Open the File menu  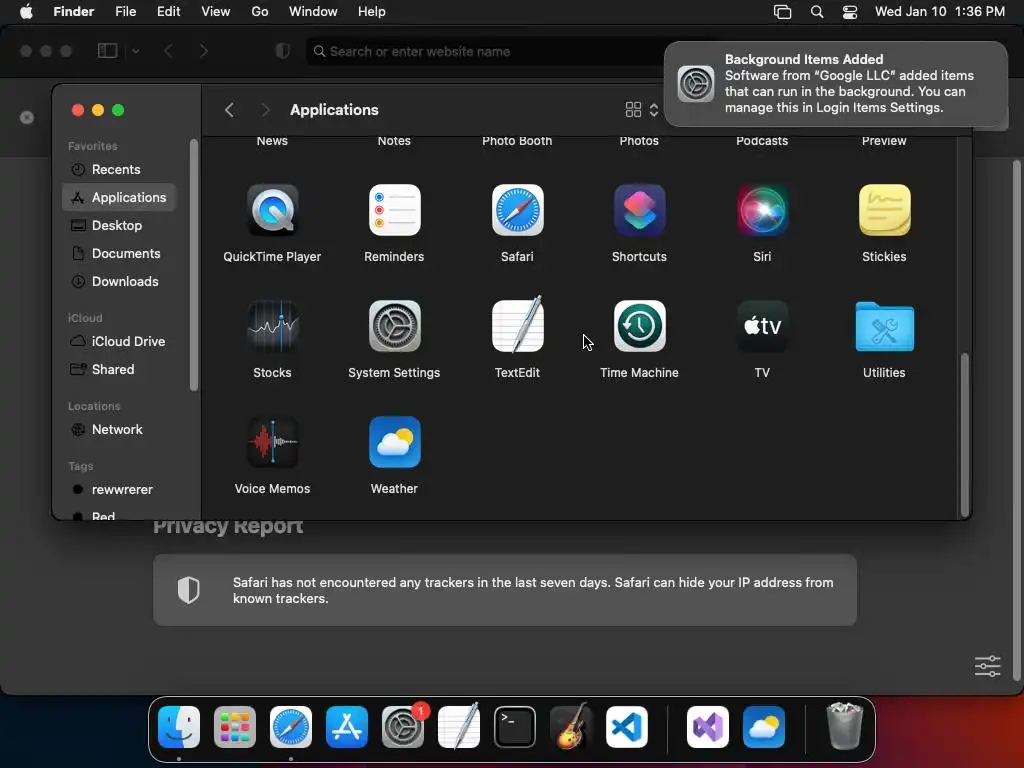pyautogui.click(x=125, y=12)
